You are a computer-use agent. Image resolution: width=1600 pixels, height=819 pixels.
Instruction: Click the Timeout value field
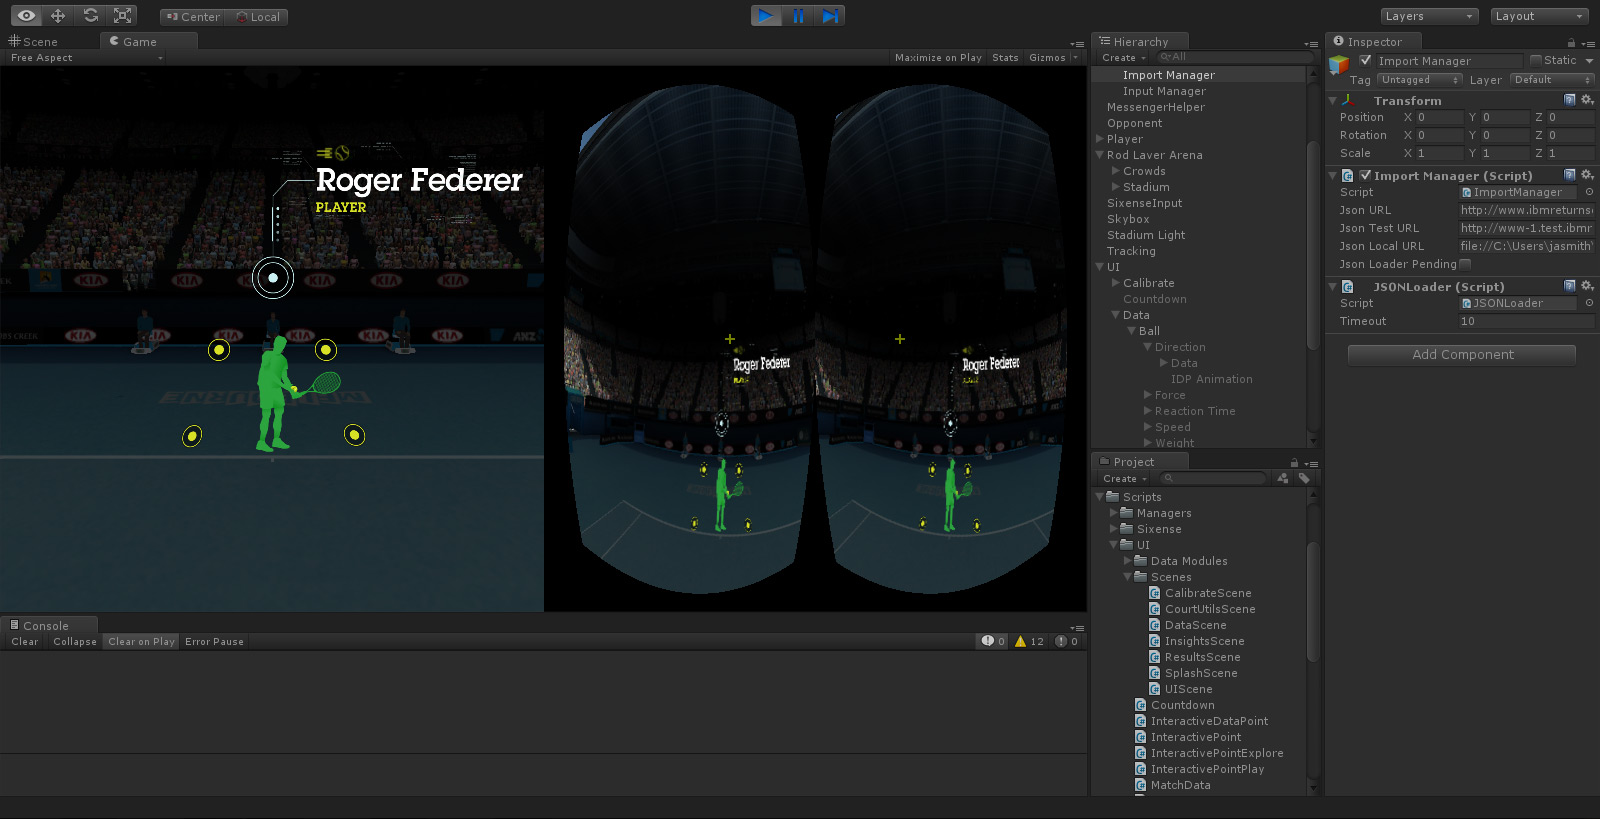[x=1525, y=321]
